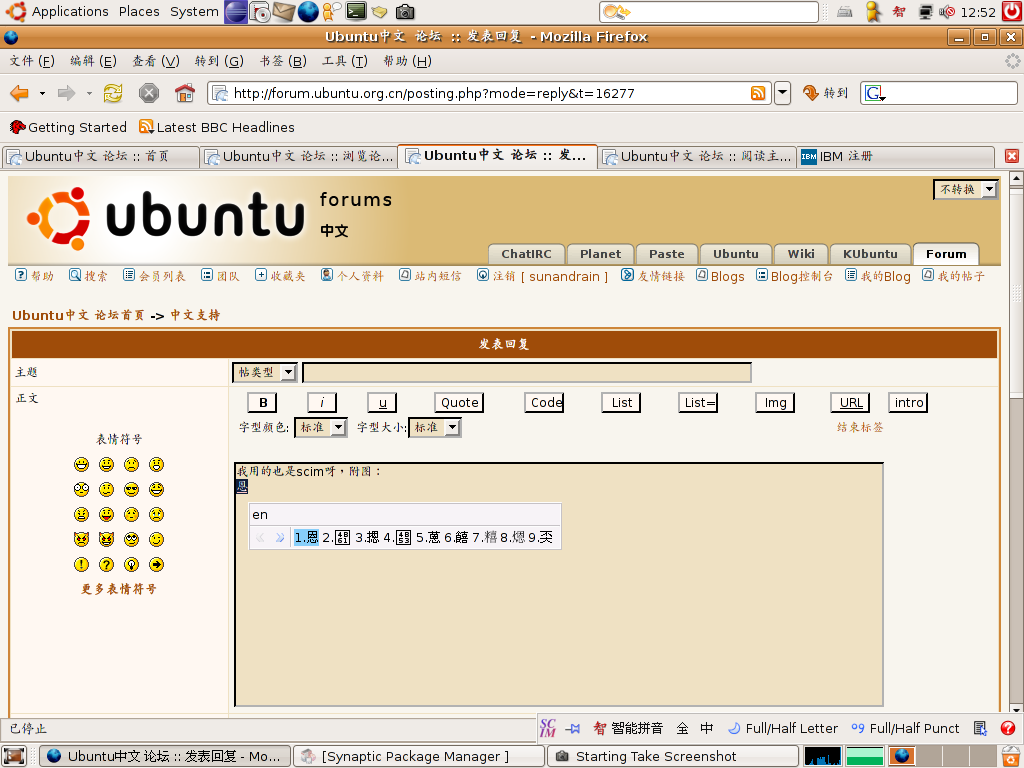Screen dimensions: 1024x768
Task: Open the Wiki site tab
Action: (801, 253)
